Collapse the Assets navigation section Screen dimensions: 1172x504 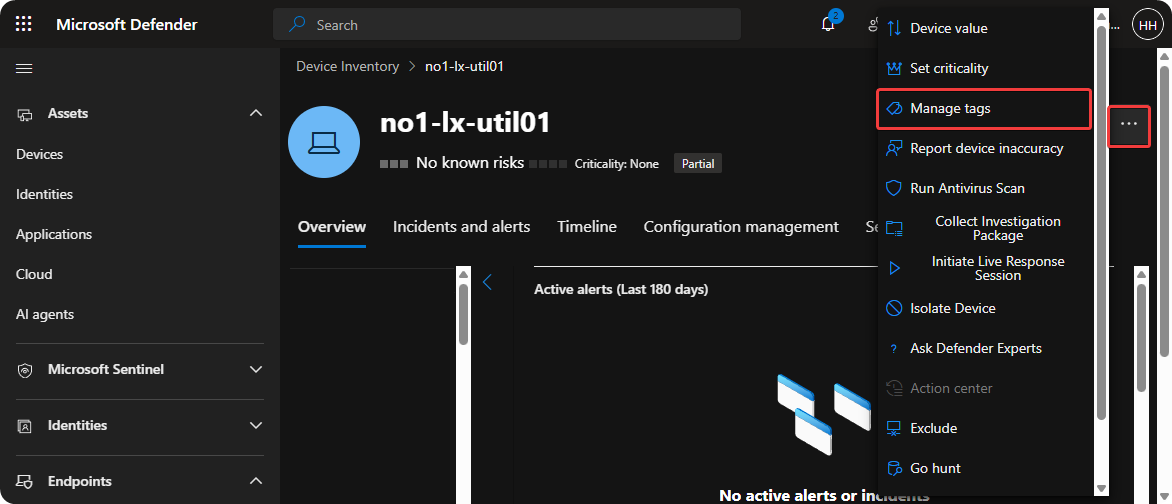point(255,113)
